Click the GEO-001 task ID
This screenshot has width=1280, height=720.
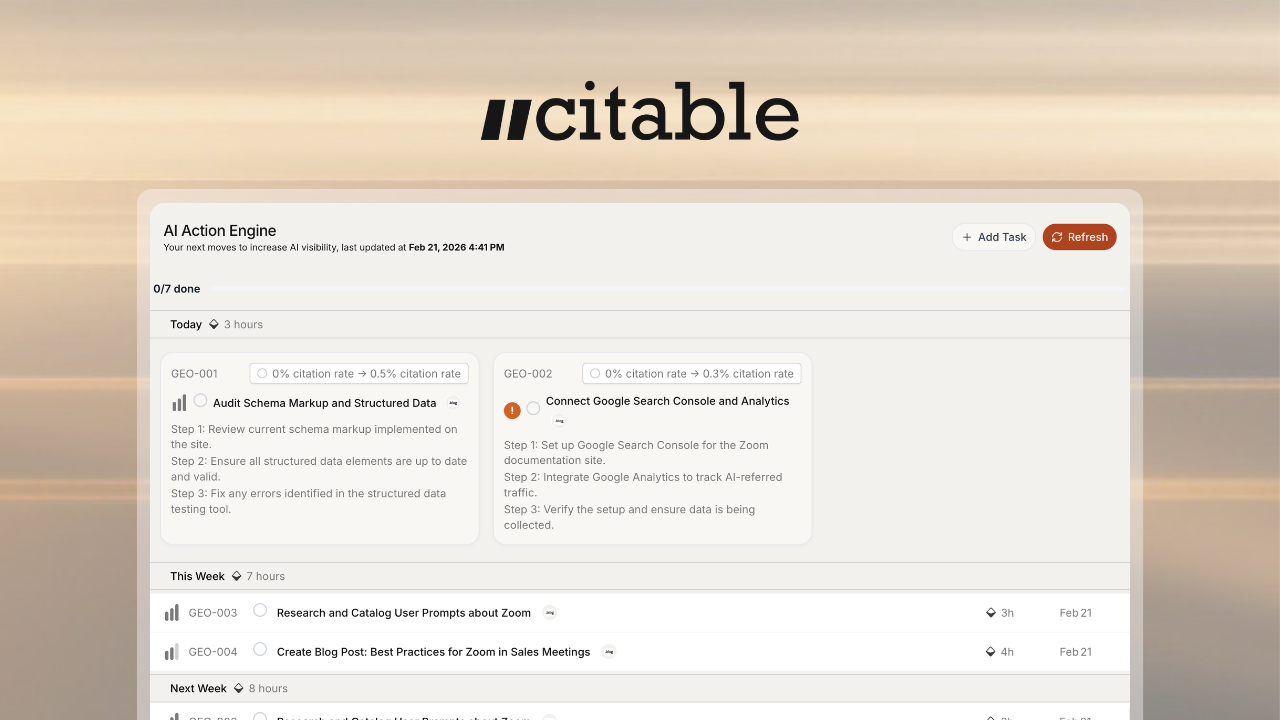click(194, 374)
